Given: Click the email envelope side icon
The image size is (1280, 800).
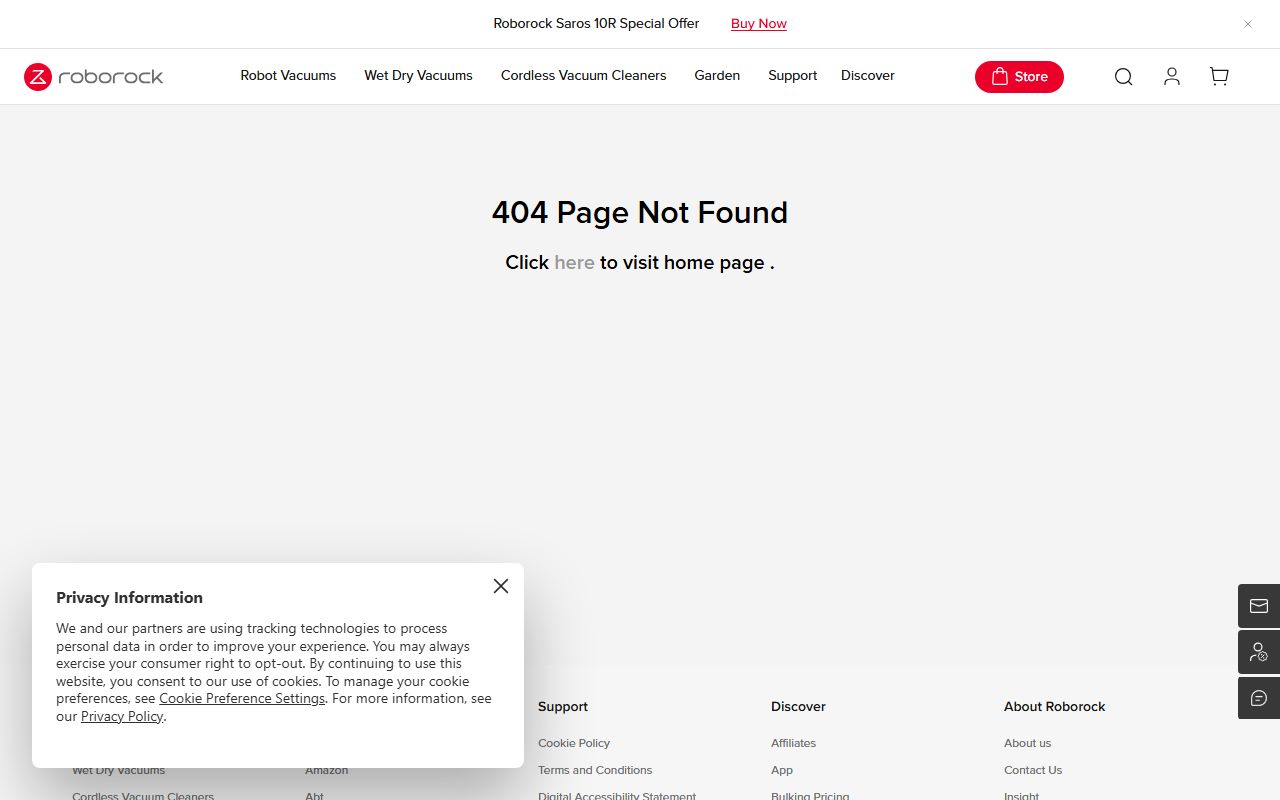Looking at the screenshot, I should [x=1259, y=606].
